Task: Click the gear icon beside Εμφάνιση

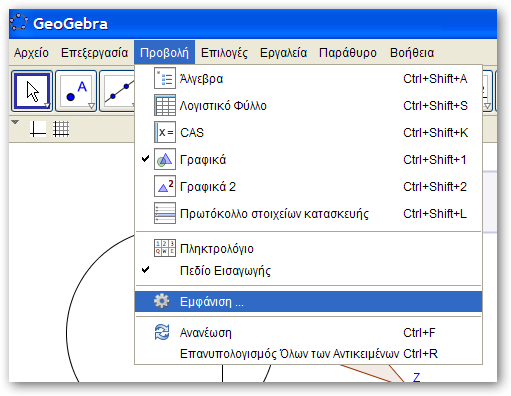Action: click(162, 301)
